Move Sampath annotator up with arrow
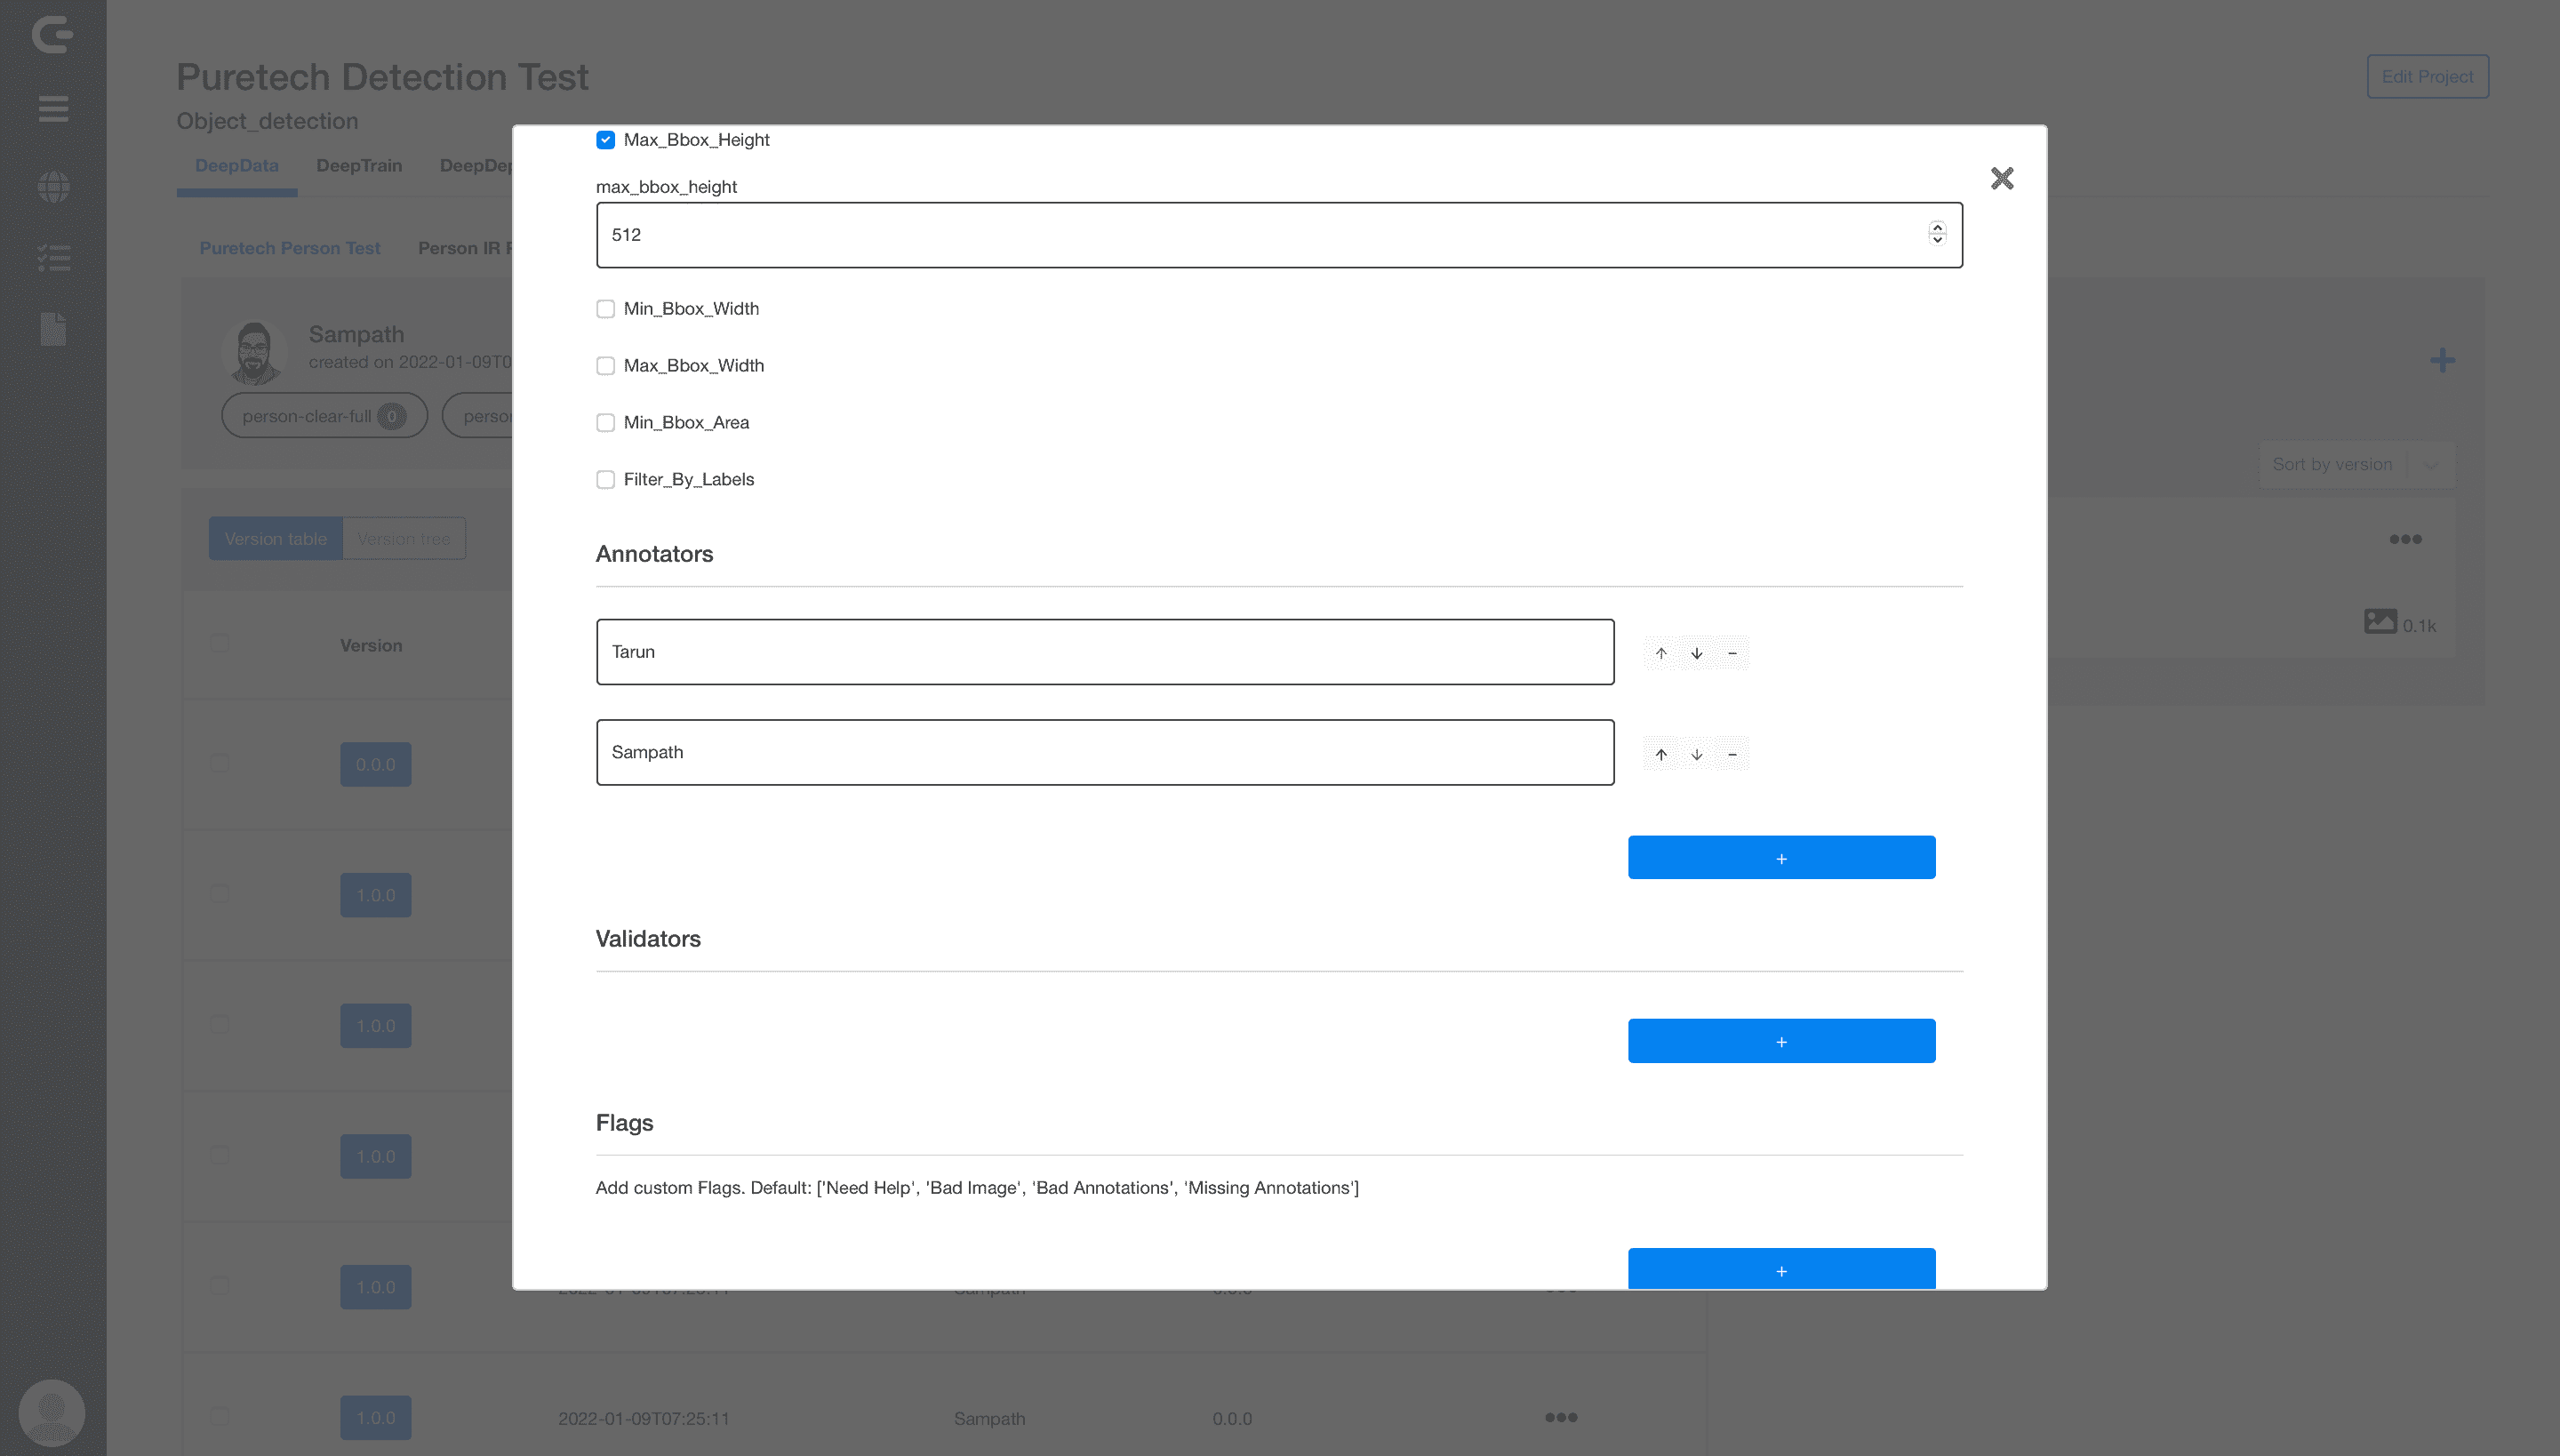 (1661, 754)
